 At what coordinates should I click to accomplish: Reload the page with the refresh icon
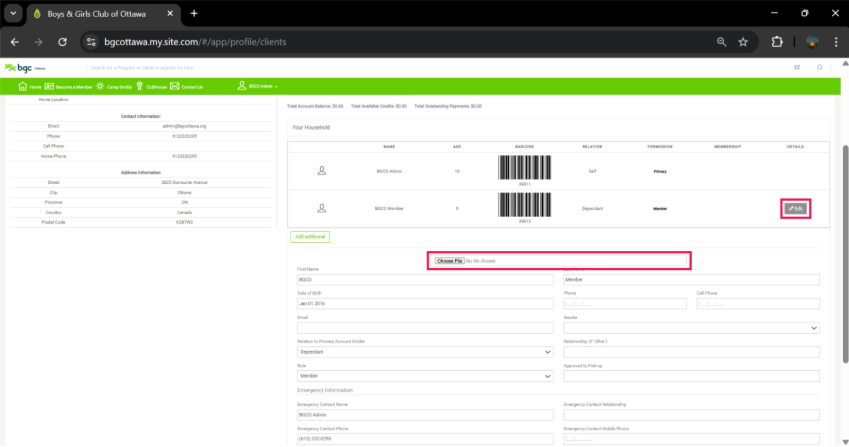(x=62, y=42)
